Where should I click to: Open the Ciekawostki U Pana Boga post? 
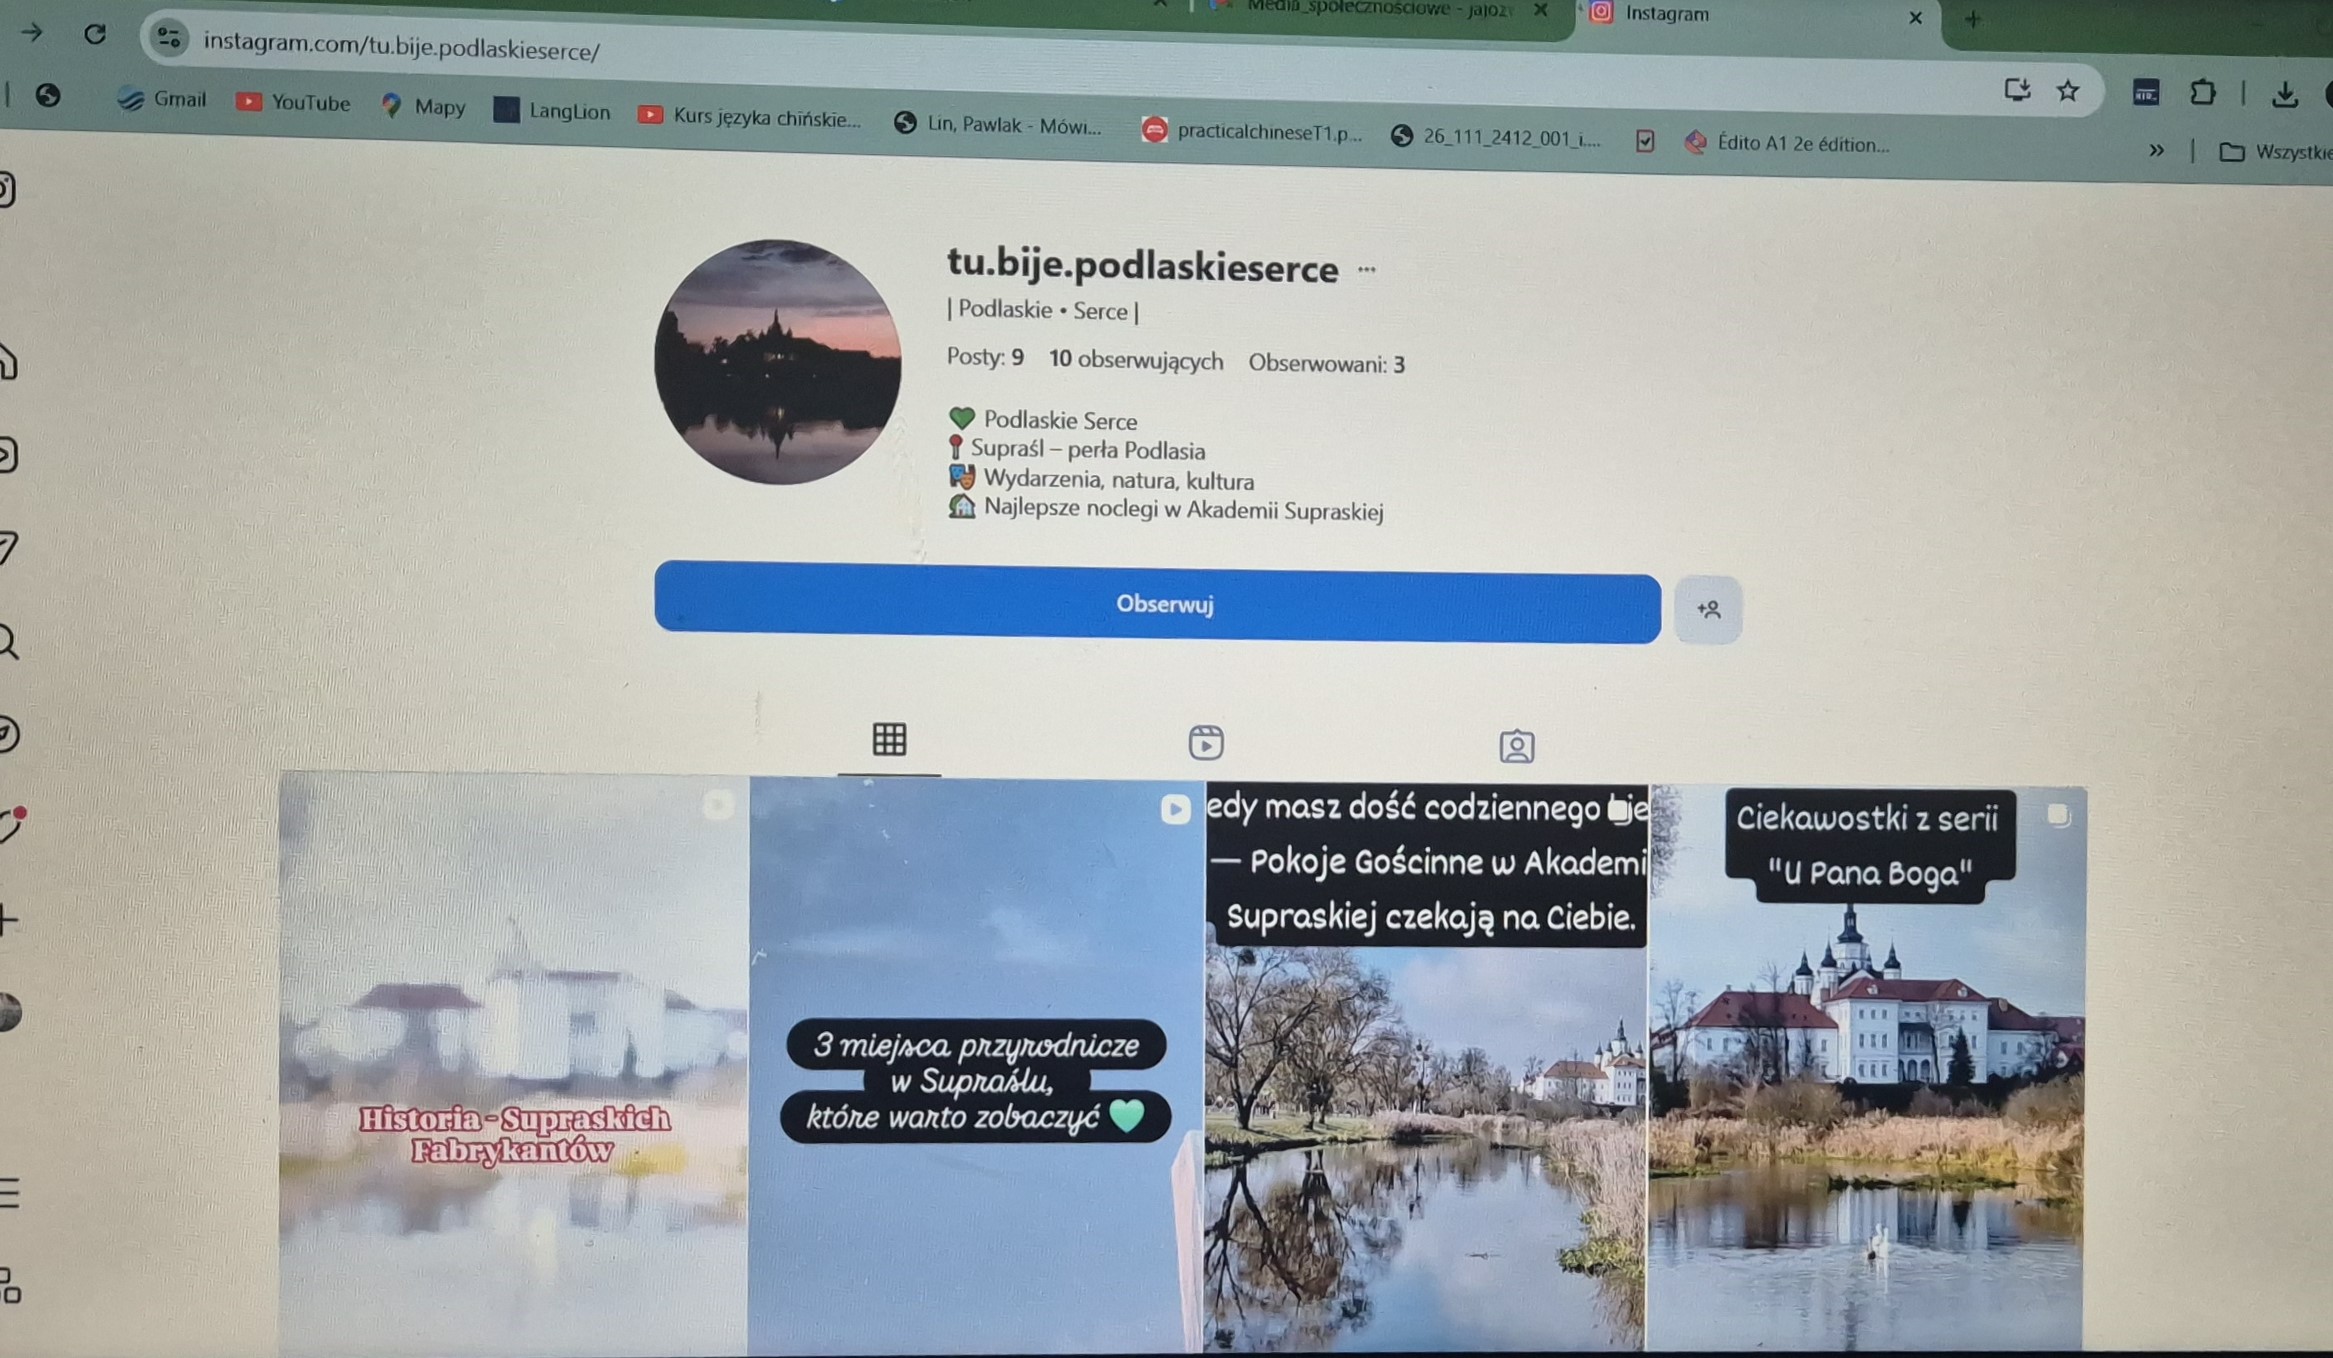[1866, 1070]
